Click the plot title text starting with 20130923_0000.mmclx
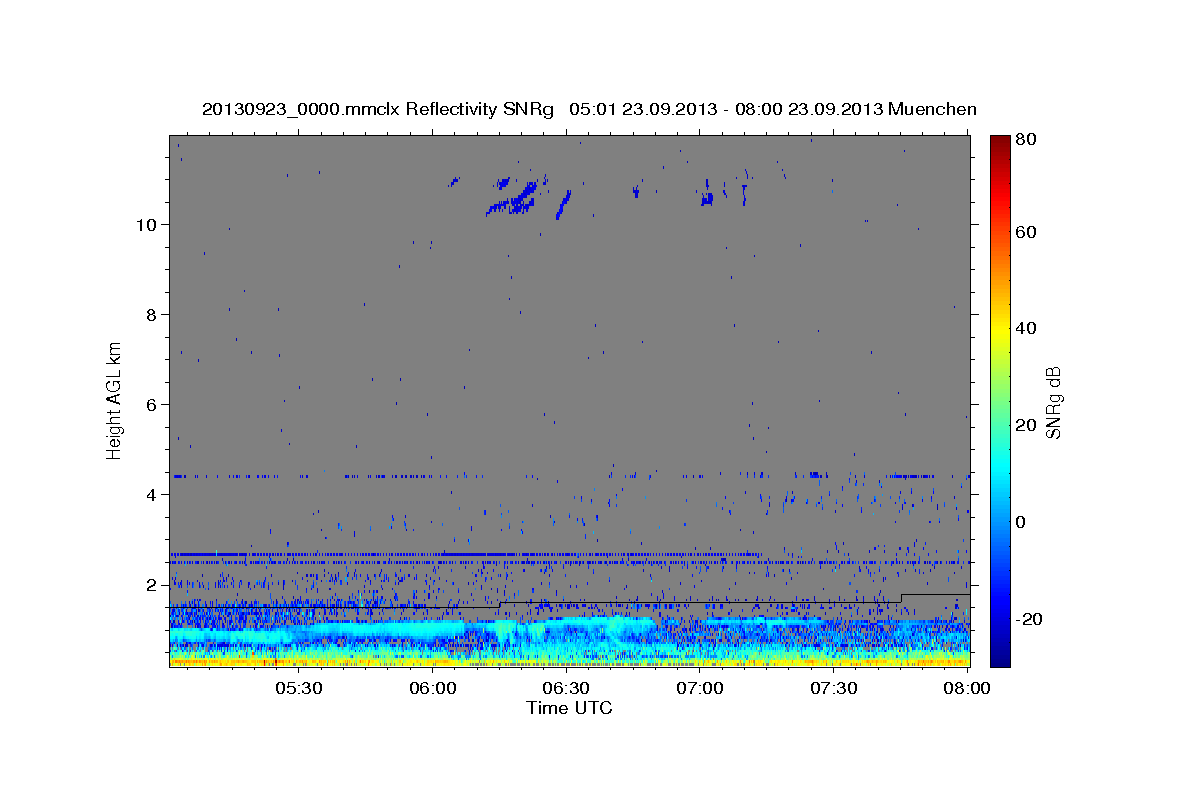The width and height of the screenshot is (1200, 800). (589, 109)
